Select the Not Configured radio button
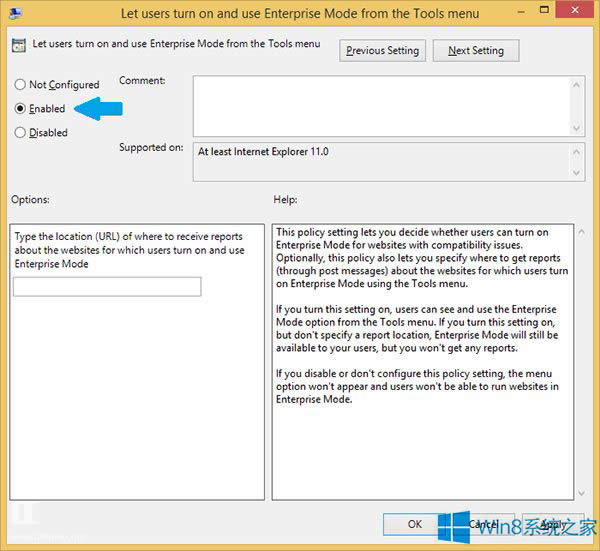 point(20,85)
